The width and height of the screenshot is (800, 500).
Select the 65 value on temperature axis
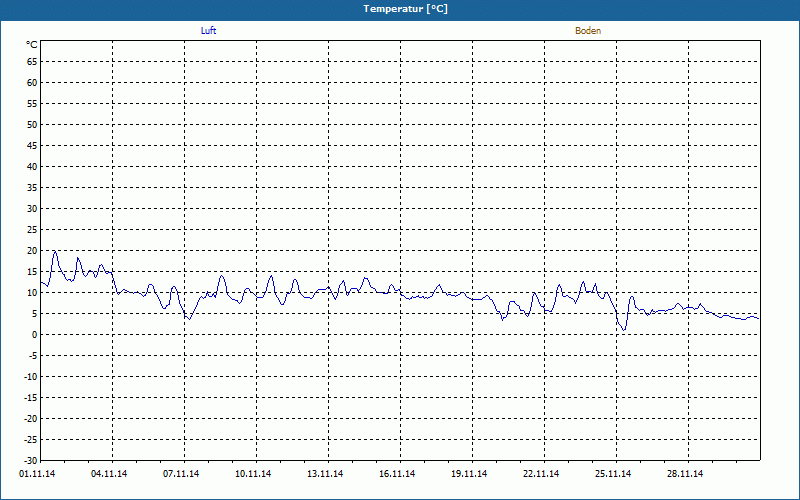(32, 62)
